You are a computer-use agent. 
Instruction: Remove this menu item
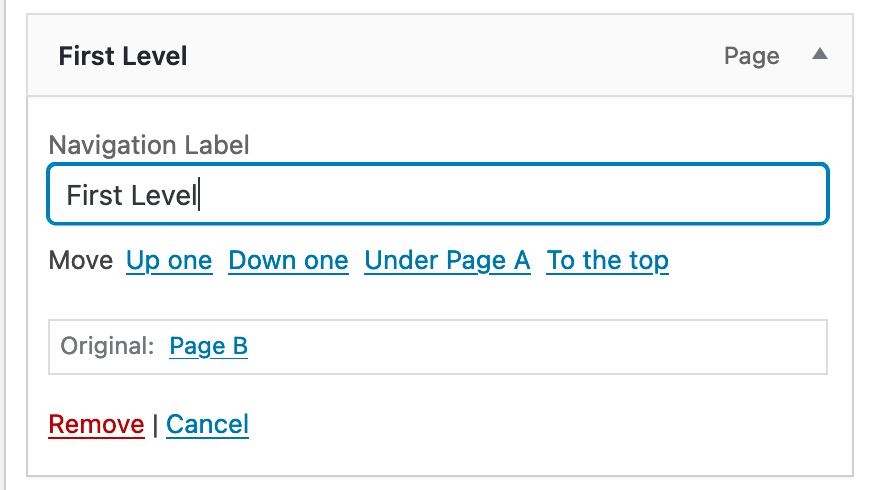96,424
